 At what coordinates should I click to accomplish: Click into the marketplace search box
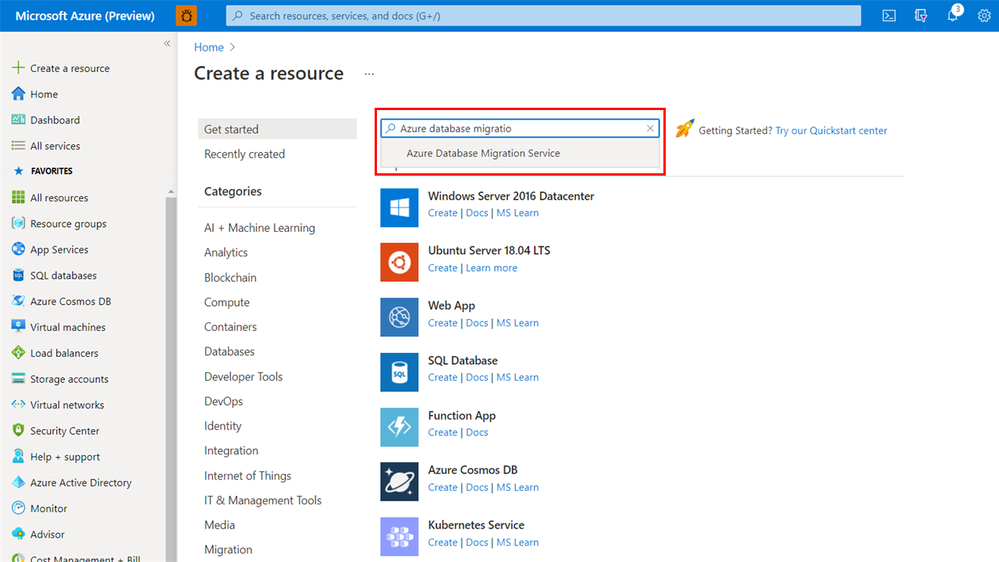(519, 129)
